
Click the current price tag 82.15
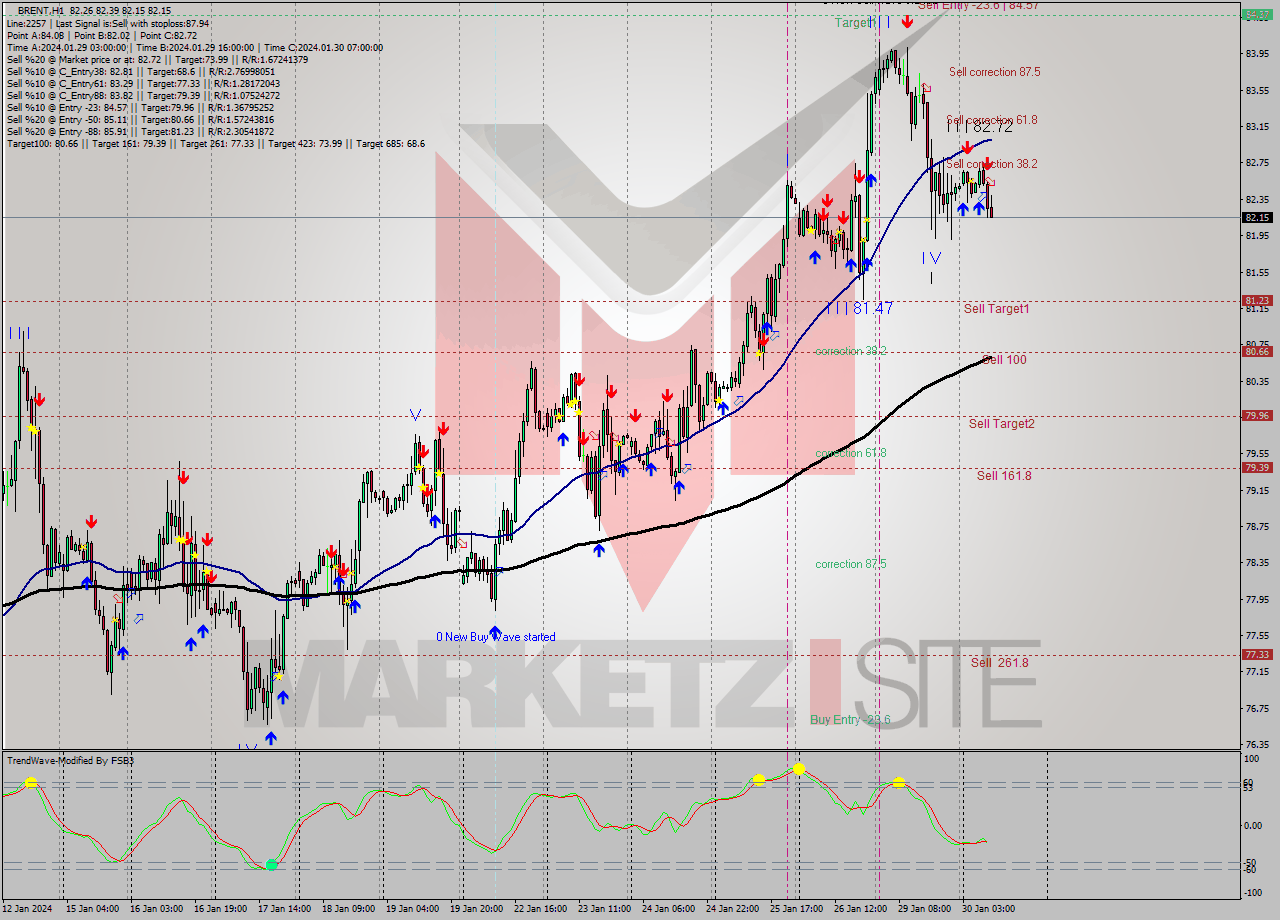tap(1257, 217)
